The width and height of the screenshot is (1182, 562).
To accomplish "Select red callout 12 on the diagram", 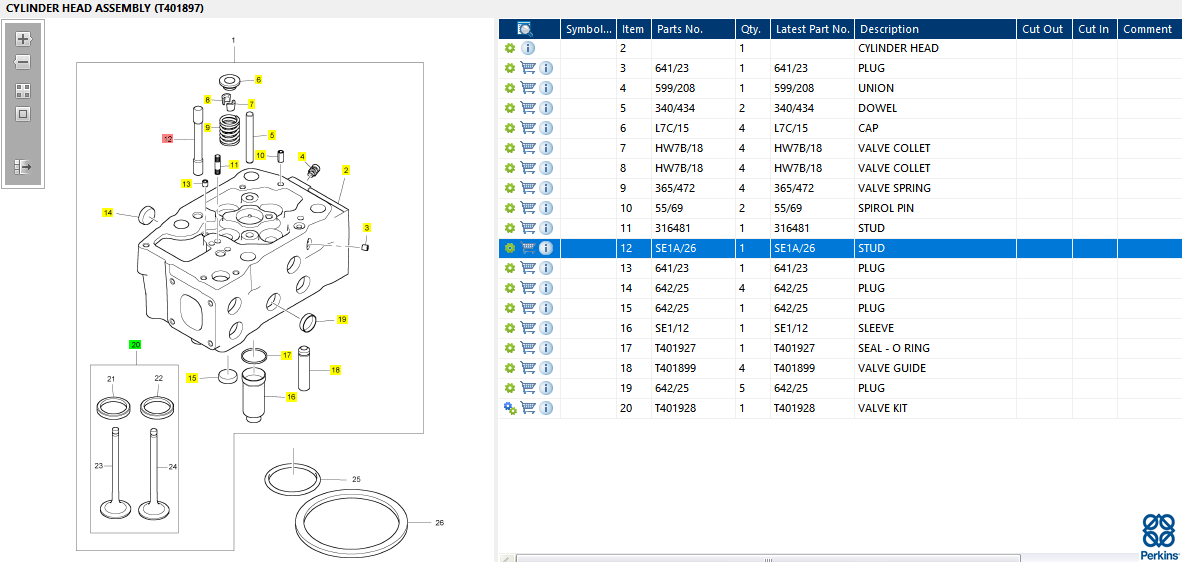I will (167, 139).
